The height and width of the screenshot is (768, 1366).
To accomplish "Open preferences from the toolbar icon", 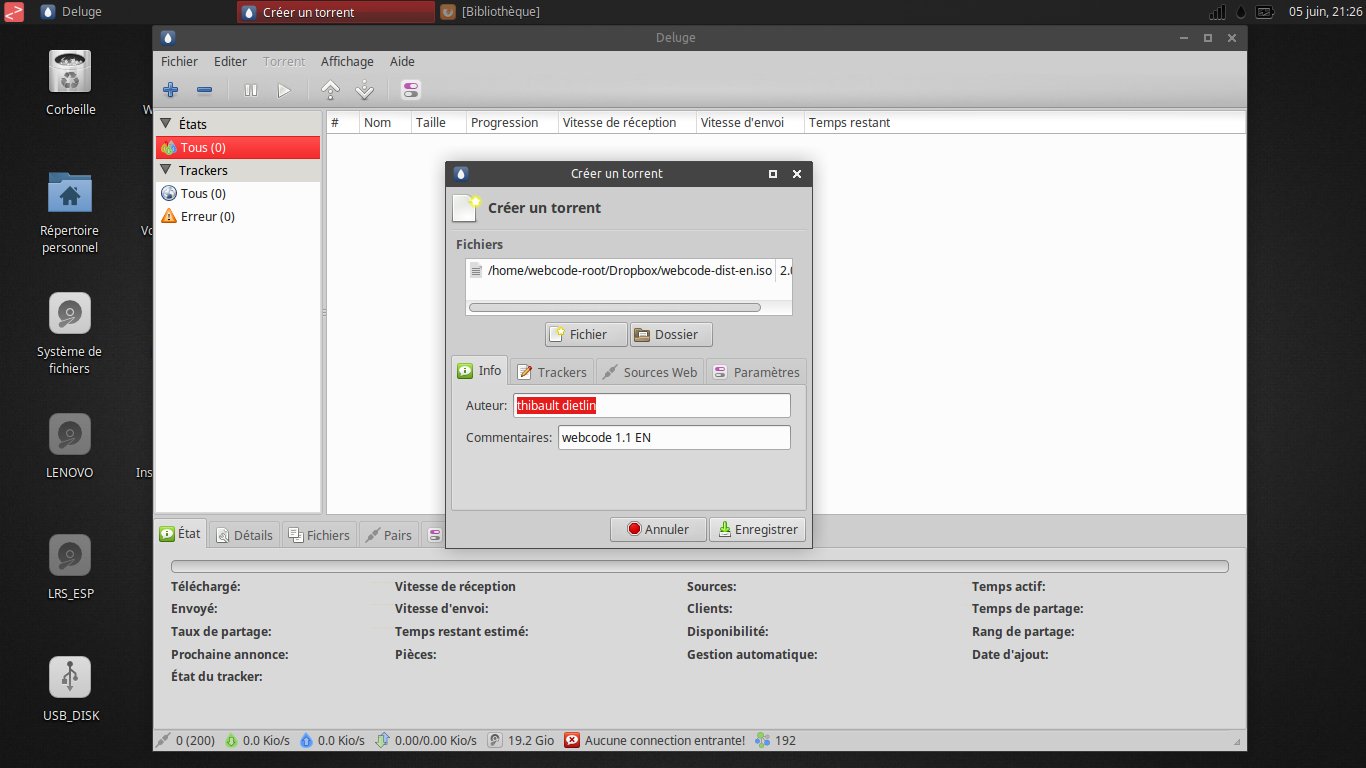I will click(411, 90).
